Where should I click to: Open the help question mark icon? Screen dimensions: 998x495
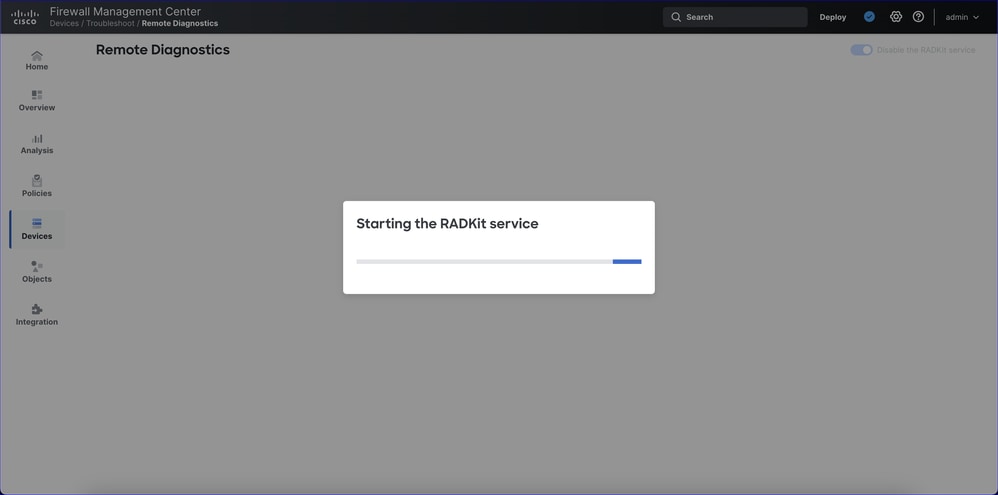pos(918,17)
